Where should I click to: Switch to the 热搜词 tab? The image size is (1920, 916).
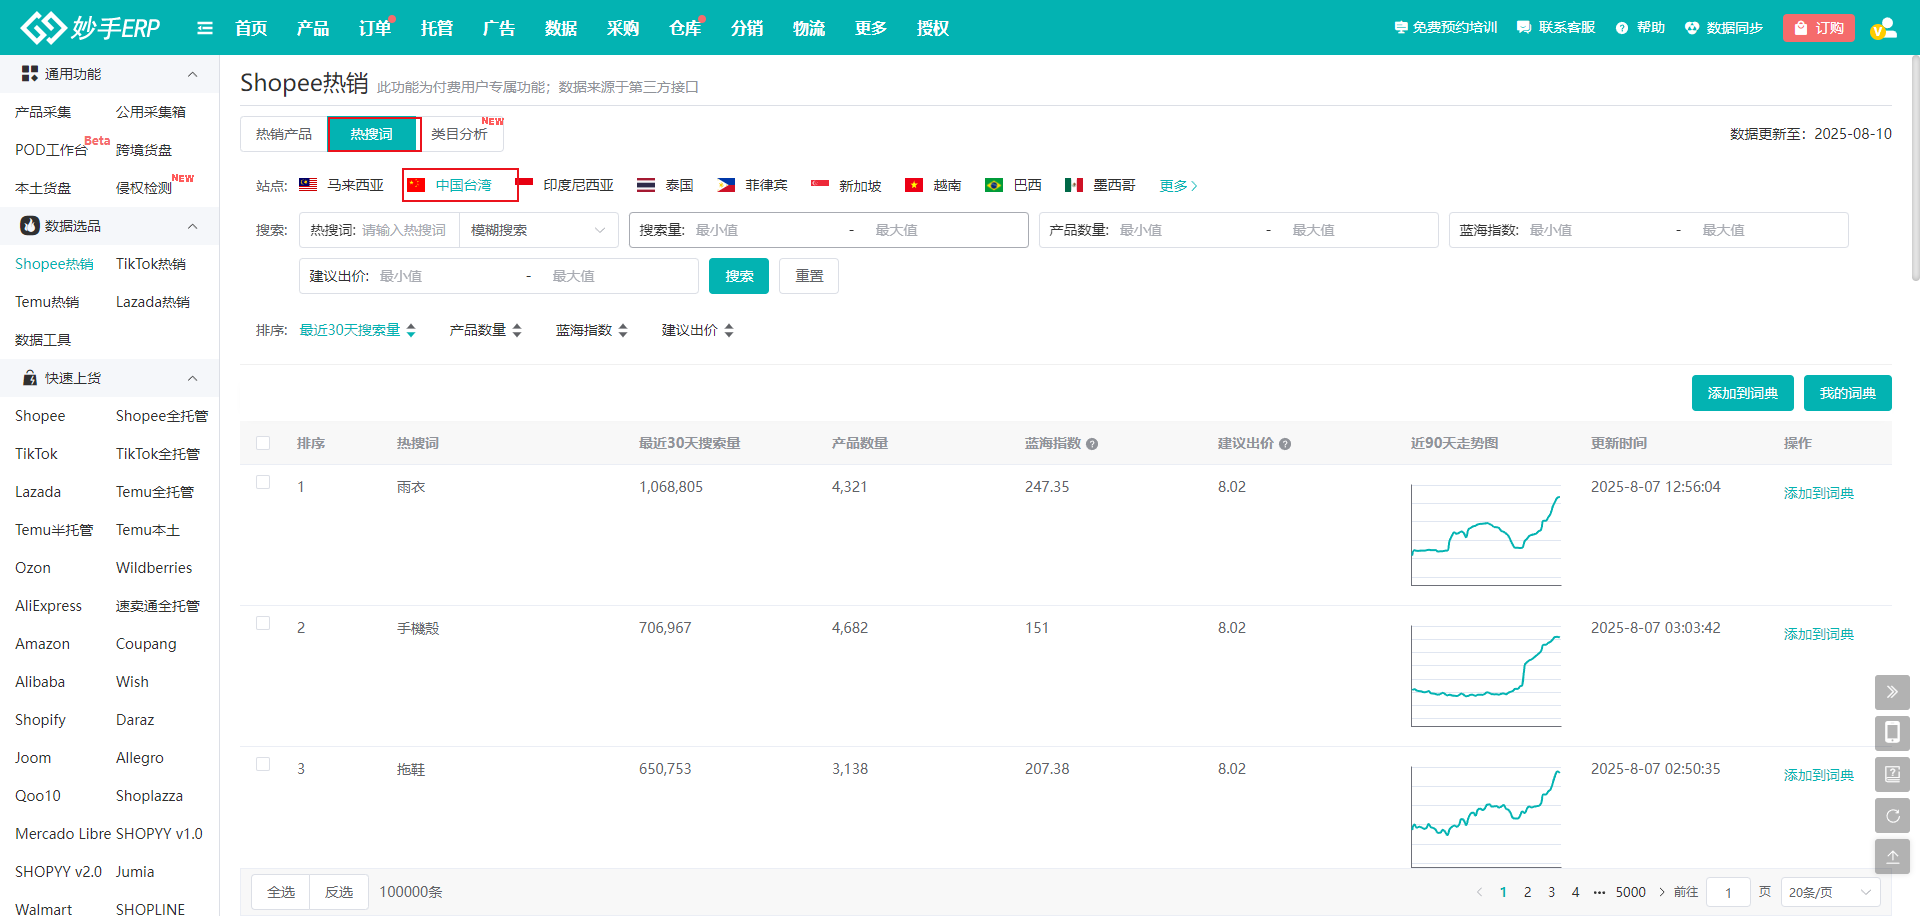click(372, 134)
